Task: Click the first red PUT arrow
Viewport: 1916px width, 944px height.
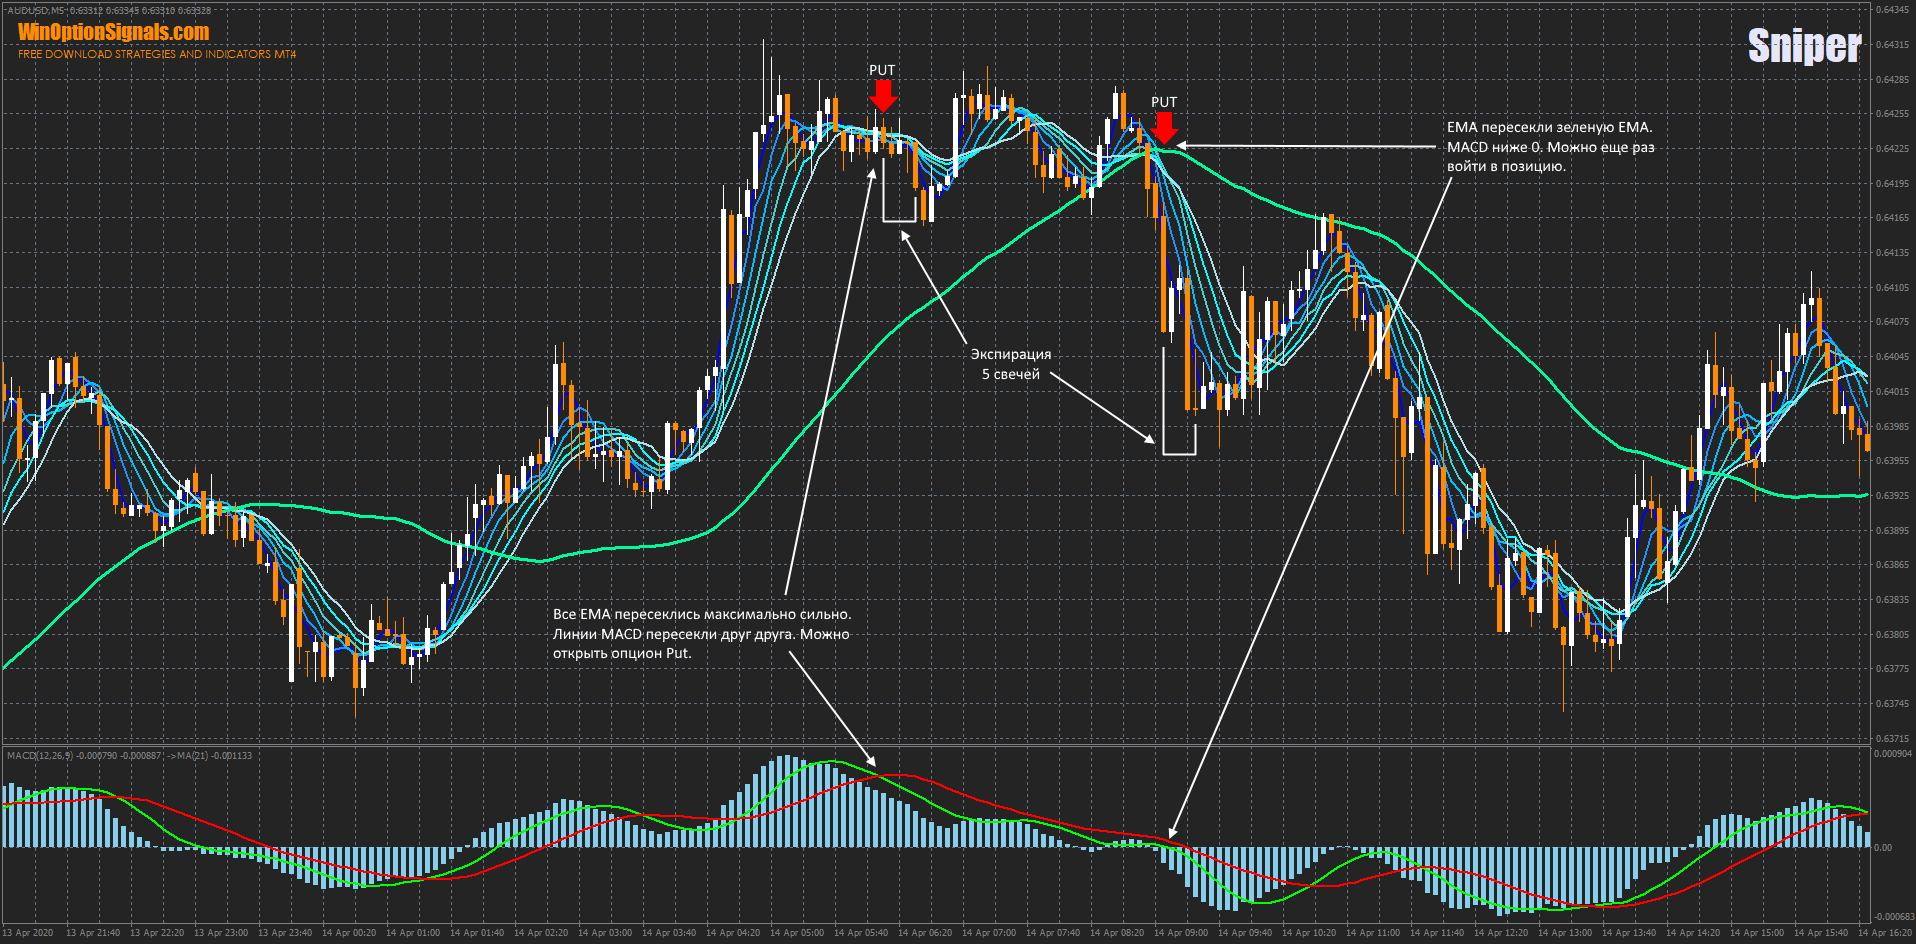Action: tap(882, 95)
